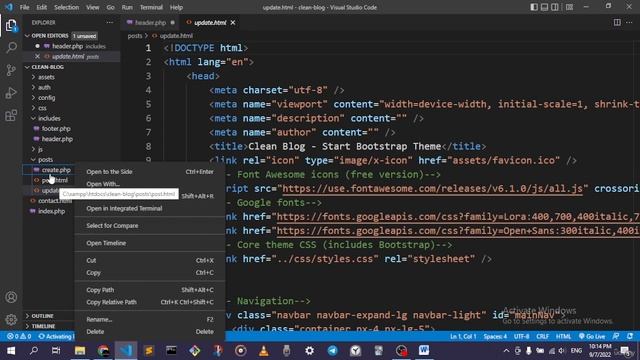
Task: Choose Copy Relative Path
Action: click(149, 302)
